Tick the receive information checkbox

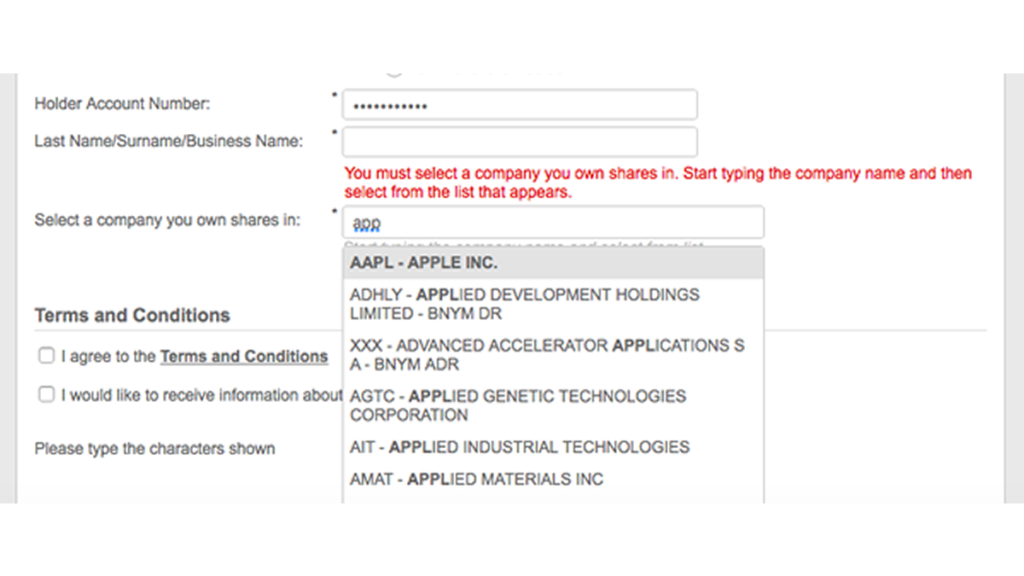[46, 394]
